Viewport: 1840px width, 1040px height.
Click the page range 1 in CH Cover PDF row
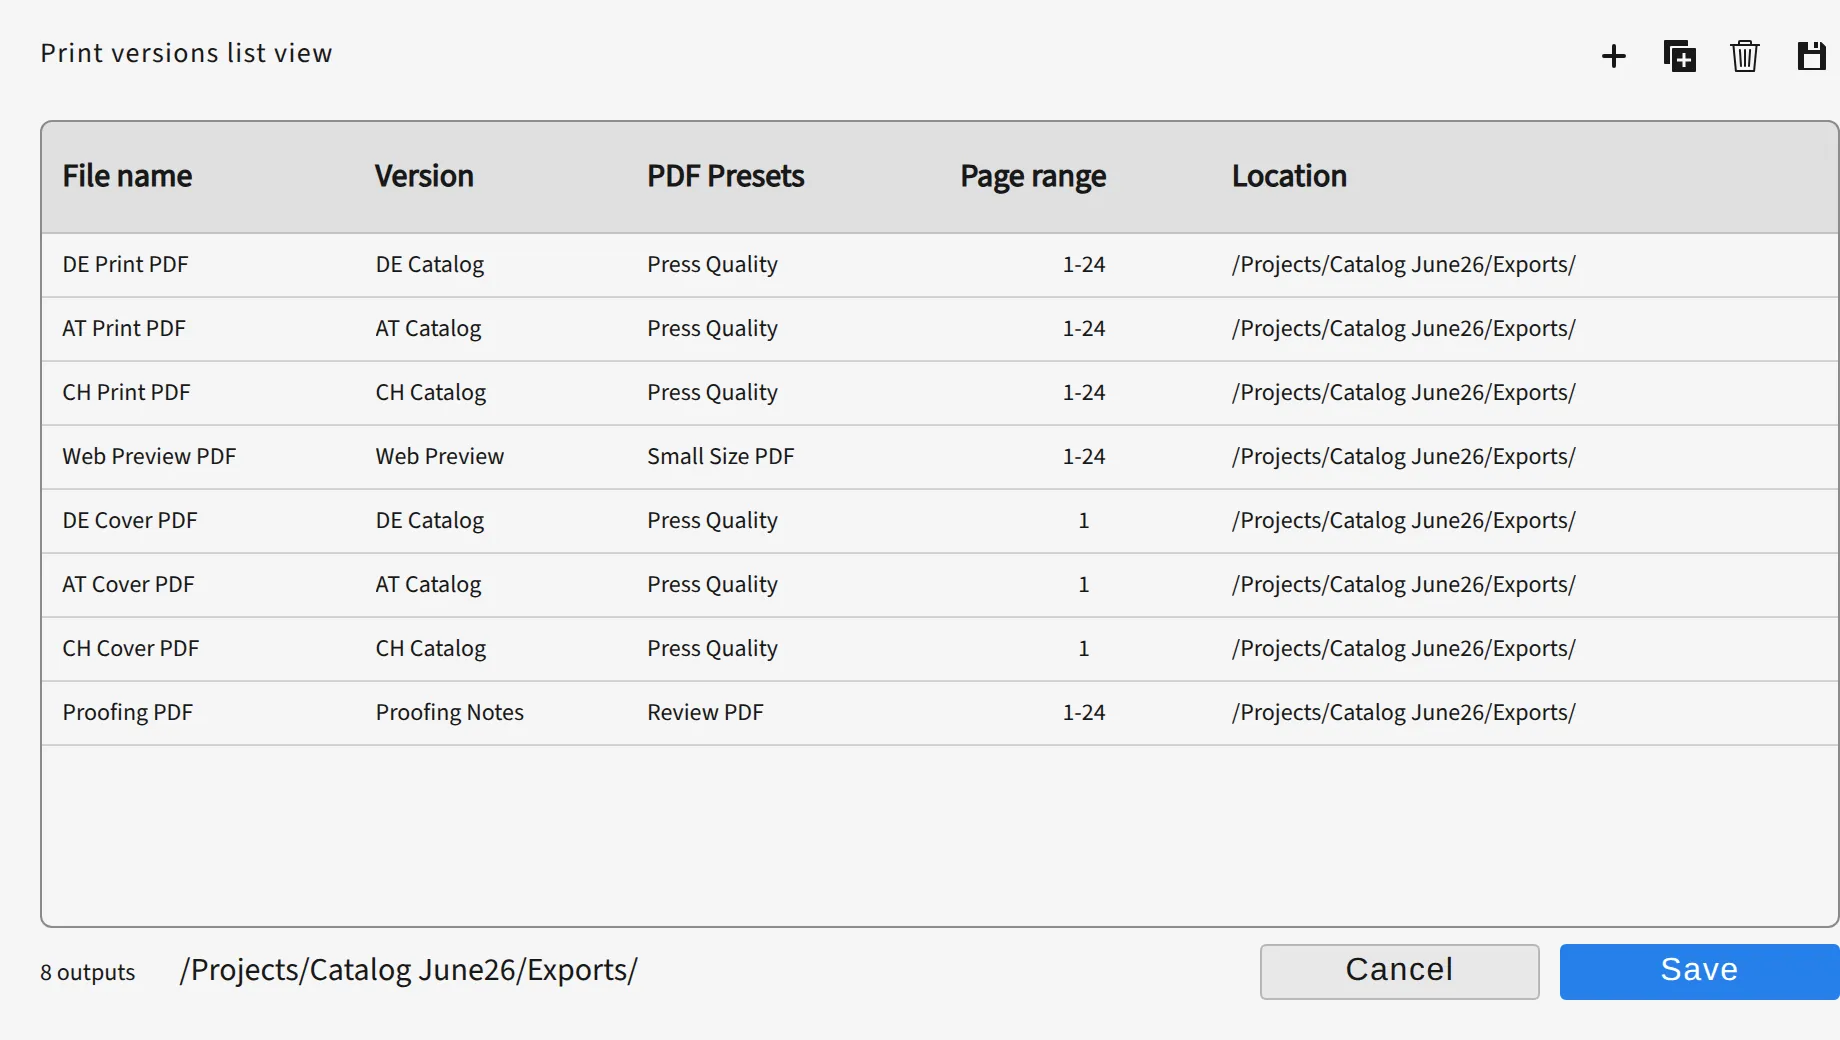(x=1083, y=649)
